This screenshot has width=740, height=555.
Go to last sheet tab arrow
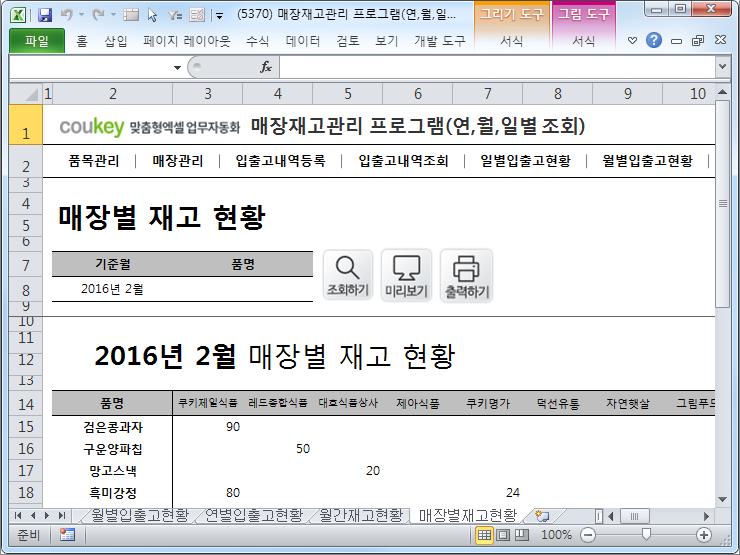pyautogui.click(x=62, y=515)
